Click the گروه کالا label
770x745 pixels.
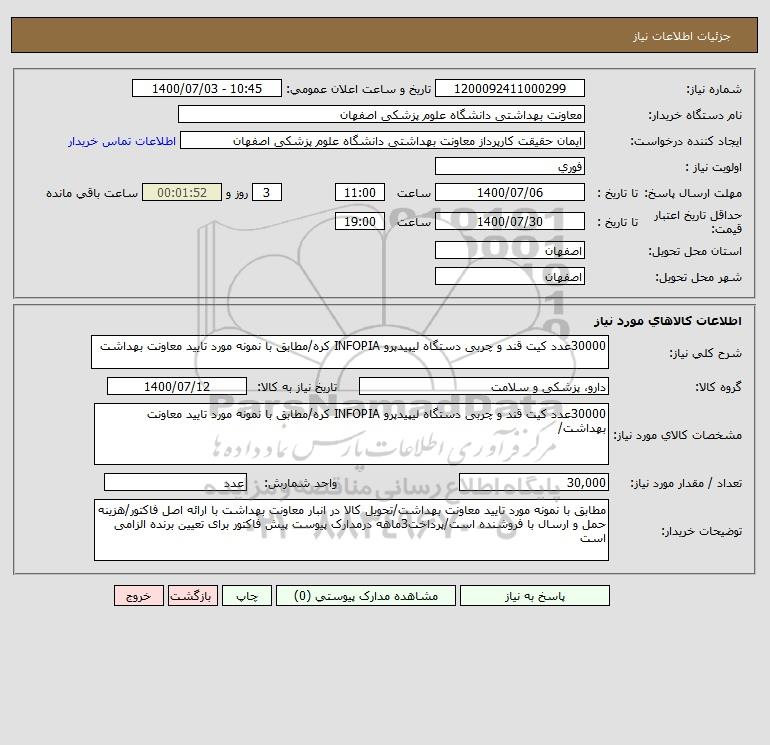click(718, 387)
